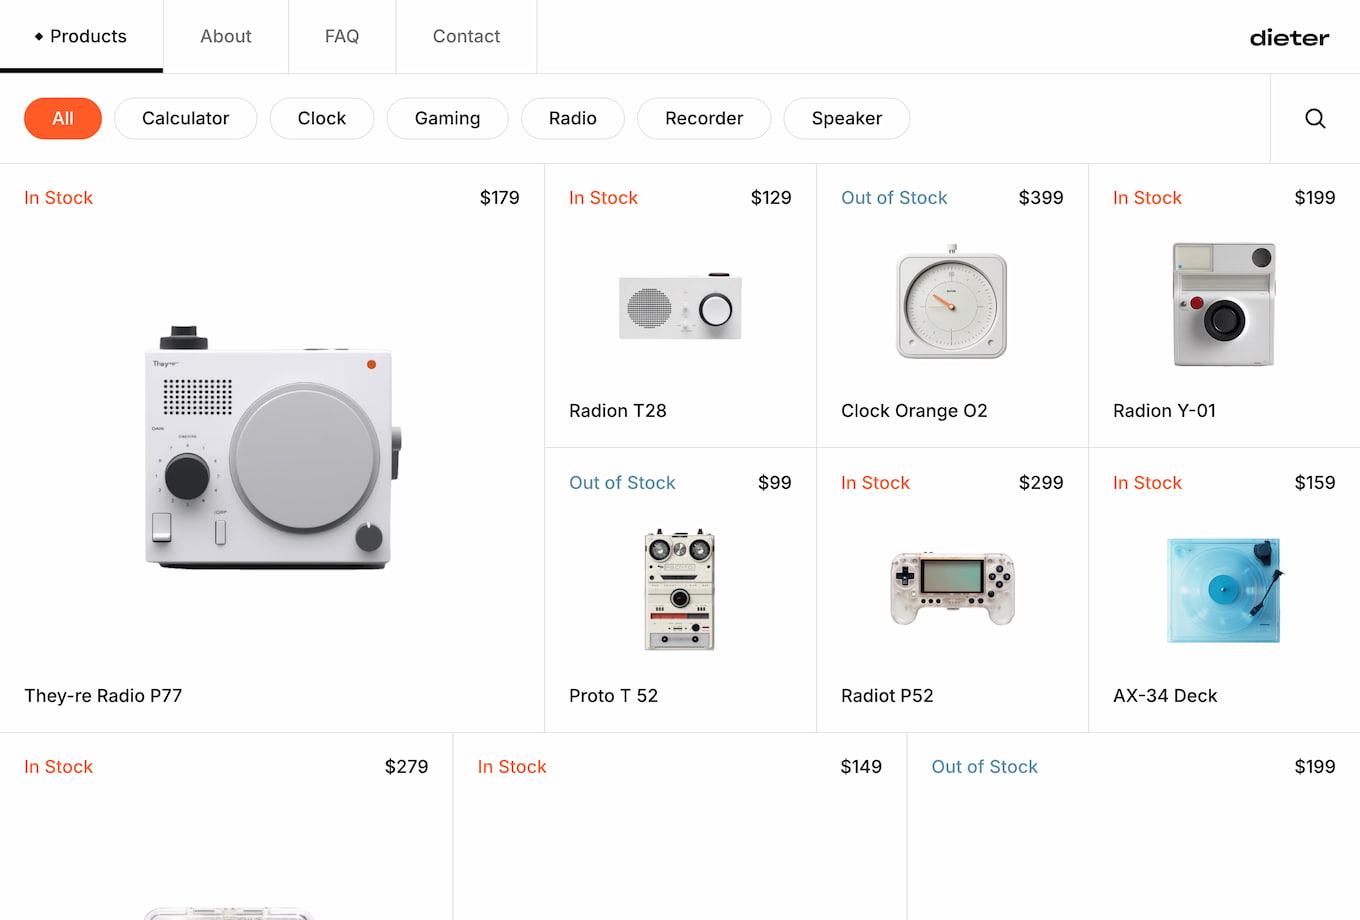Viewport: 1360px width, 920px height.
Task: Click the Radion Y-01 camera image
Action: click(1223, 304)
